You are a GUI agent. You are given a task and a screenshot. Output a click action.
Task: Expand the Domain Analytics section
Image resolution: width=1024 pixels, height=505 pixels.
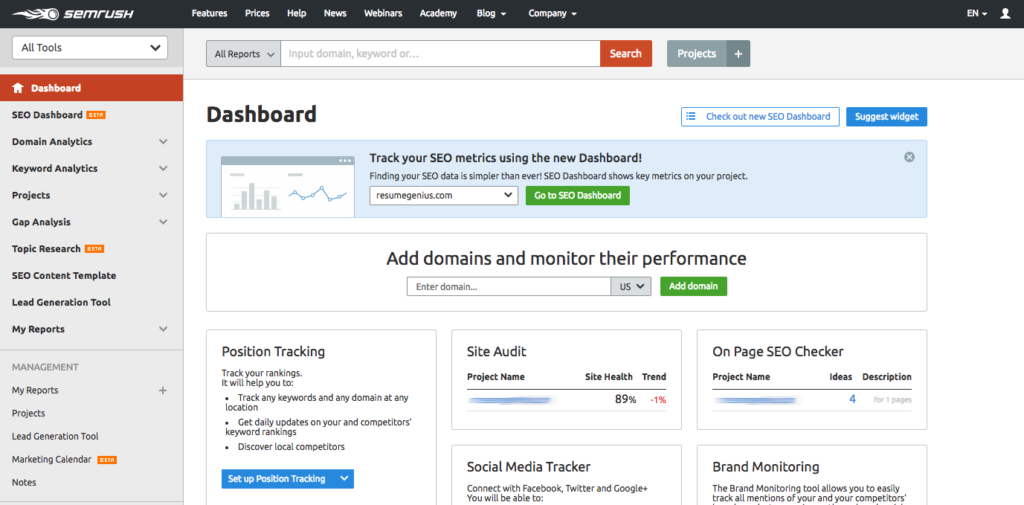tap(163, 142)
